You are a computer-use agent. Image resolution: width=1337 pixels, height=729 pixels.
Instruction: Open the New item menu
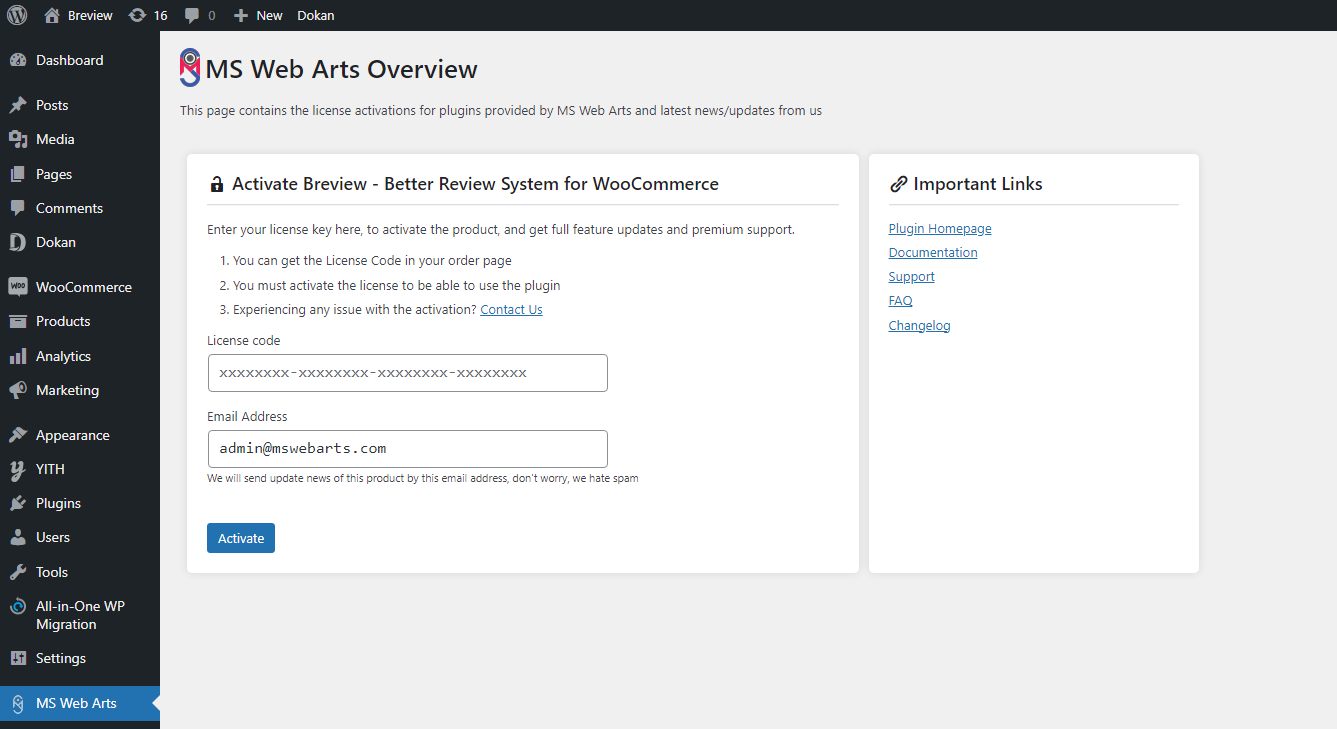pos(257,14)
